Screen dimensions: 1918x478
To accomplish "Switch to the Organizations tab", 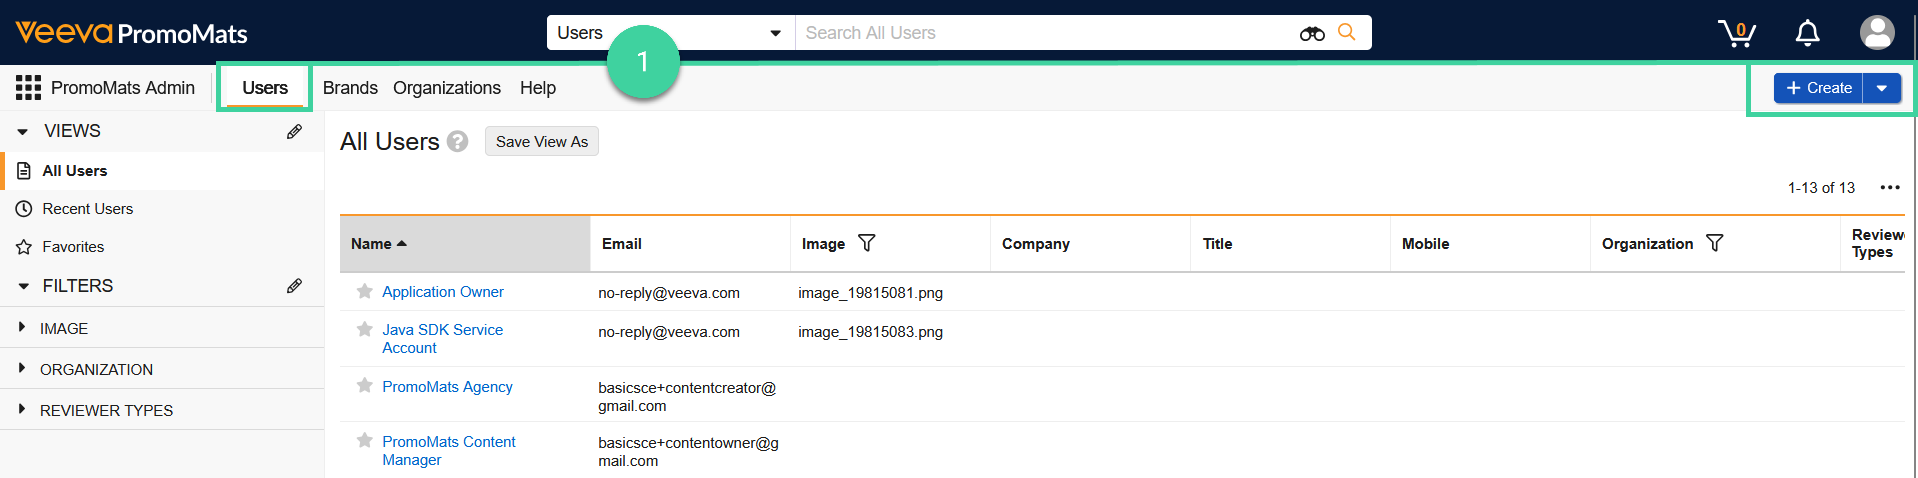I will pyautogui.click(x=447, y=88).
